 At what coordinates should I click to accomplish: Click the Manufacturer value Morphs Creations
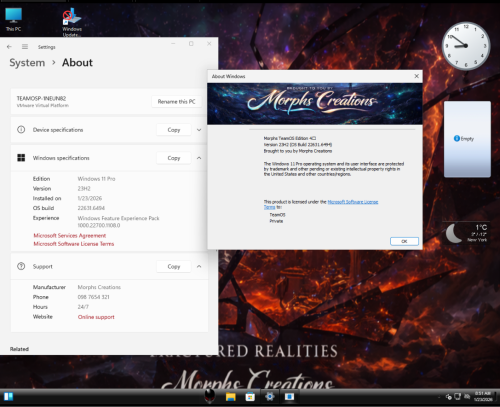click(99, 287)
